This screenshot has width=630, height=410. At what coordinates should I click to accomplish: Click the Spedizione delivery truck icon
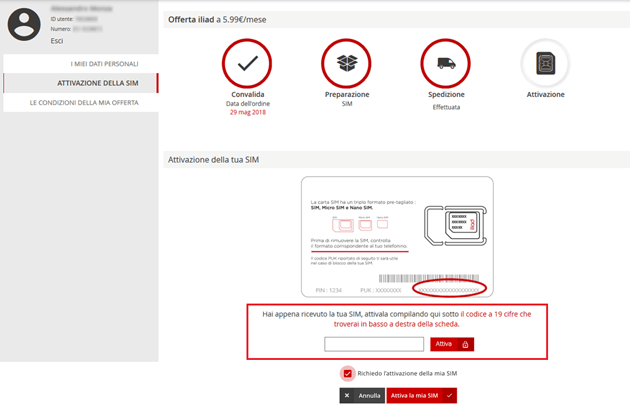445,63
